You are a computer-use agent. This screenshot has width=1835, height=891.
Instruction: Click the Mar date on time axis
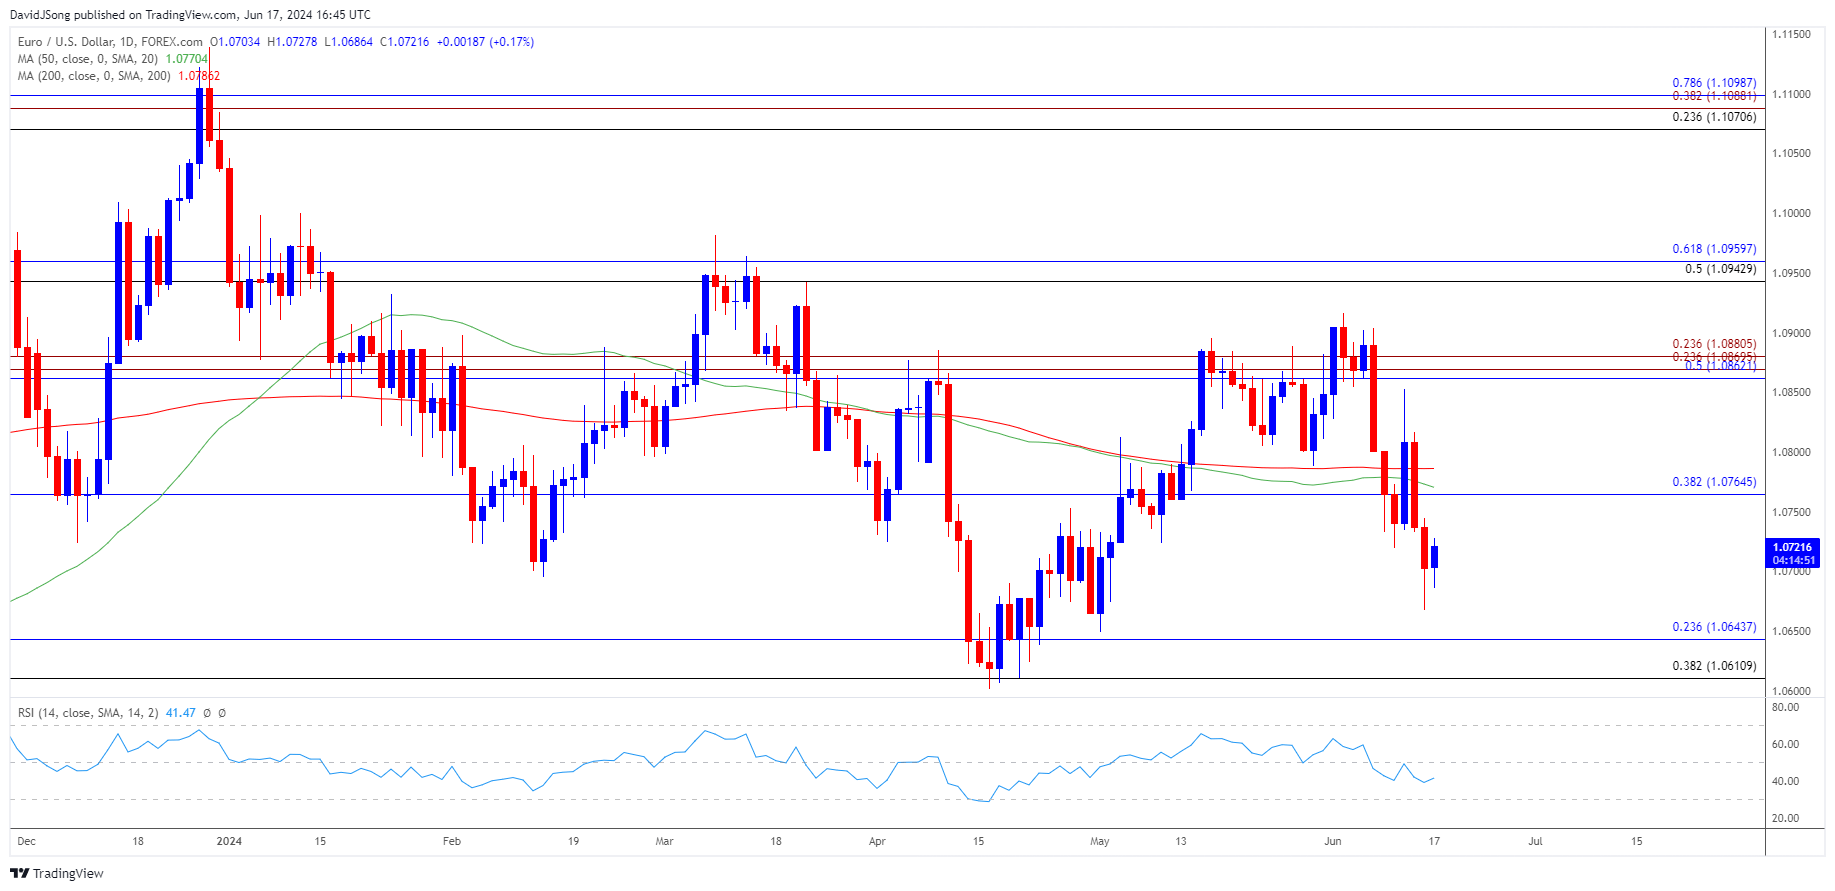[x=664, y=841]
